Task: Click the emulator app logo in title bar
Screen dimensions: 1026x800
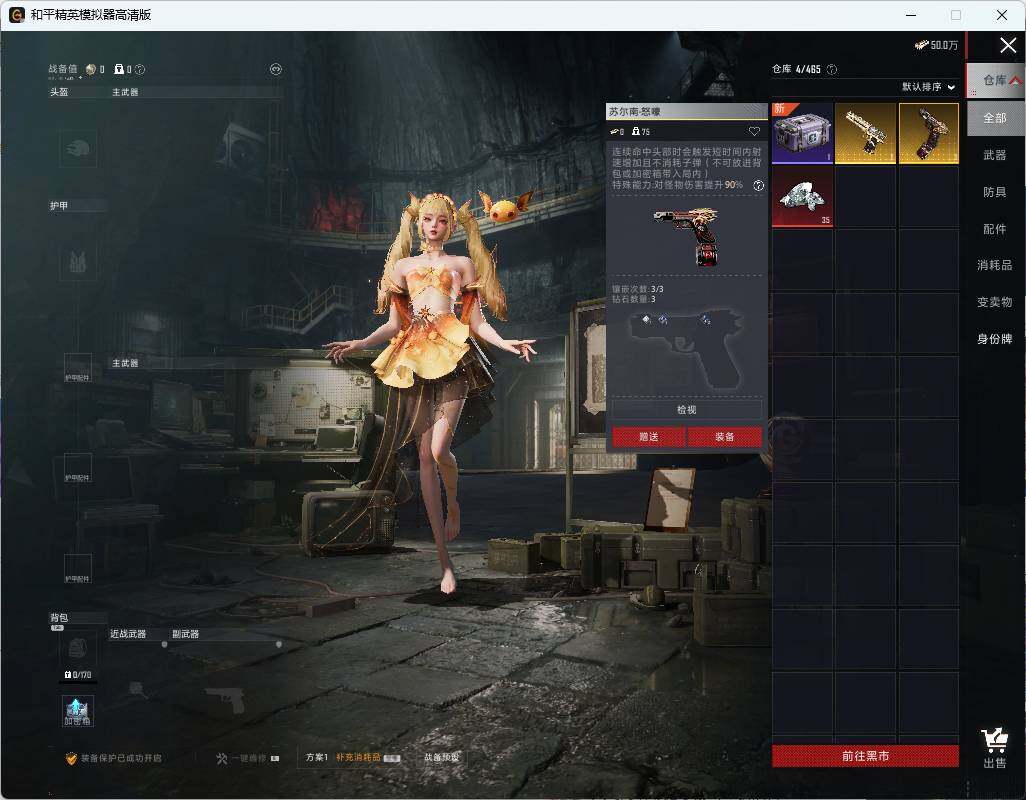Action: (17, 14)
